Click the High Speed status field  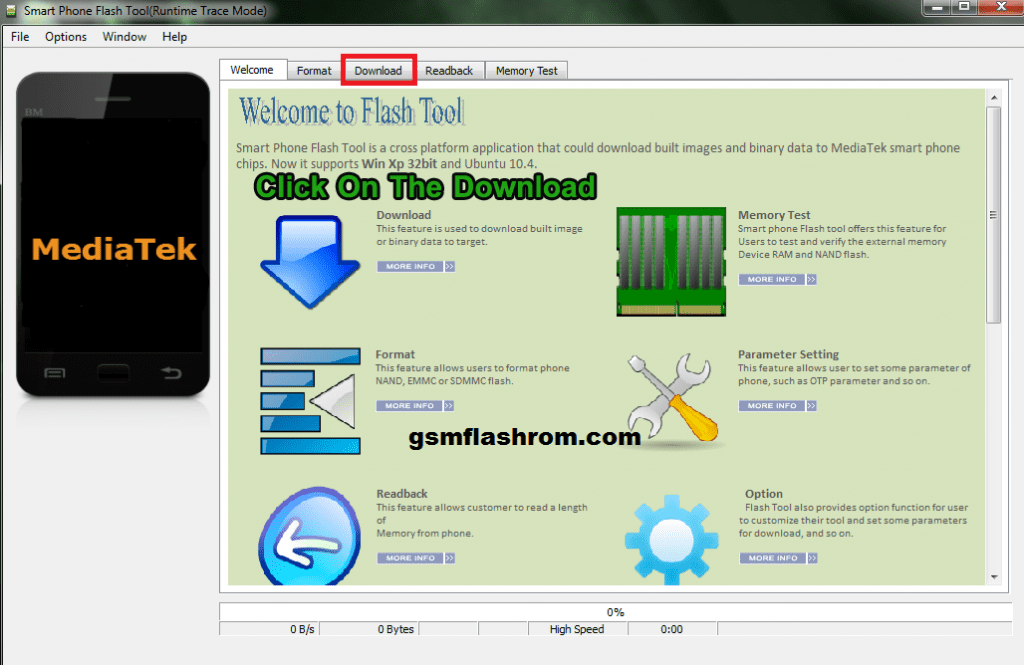(x=578, y=629)
